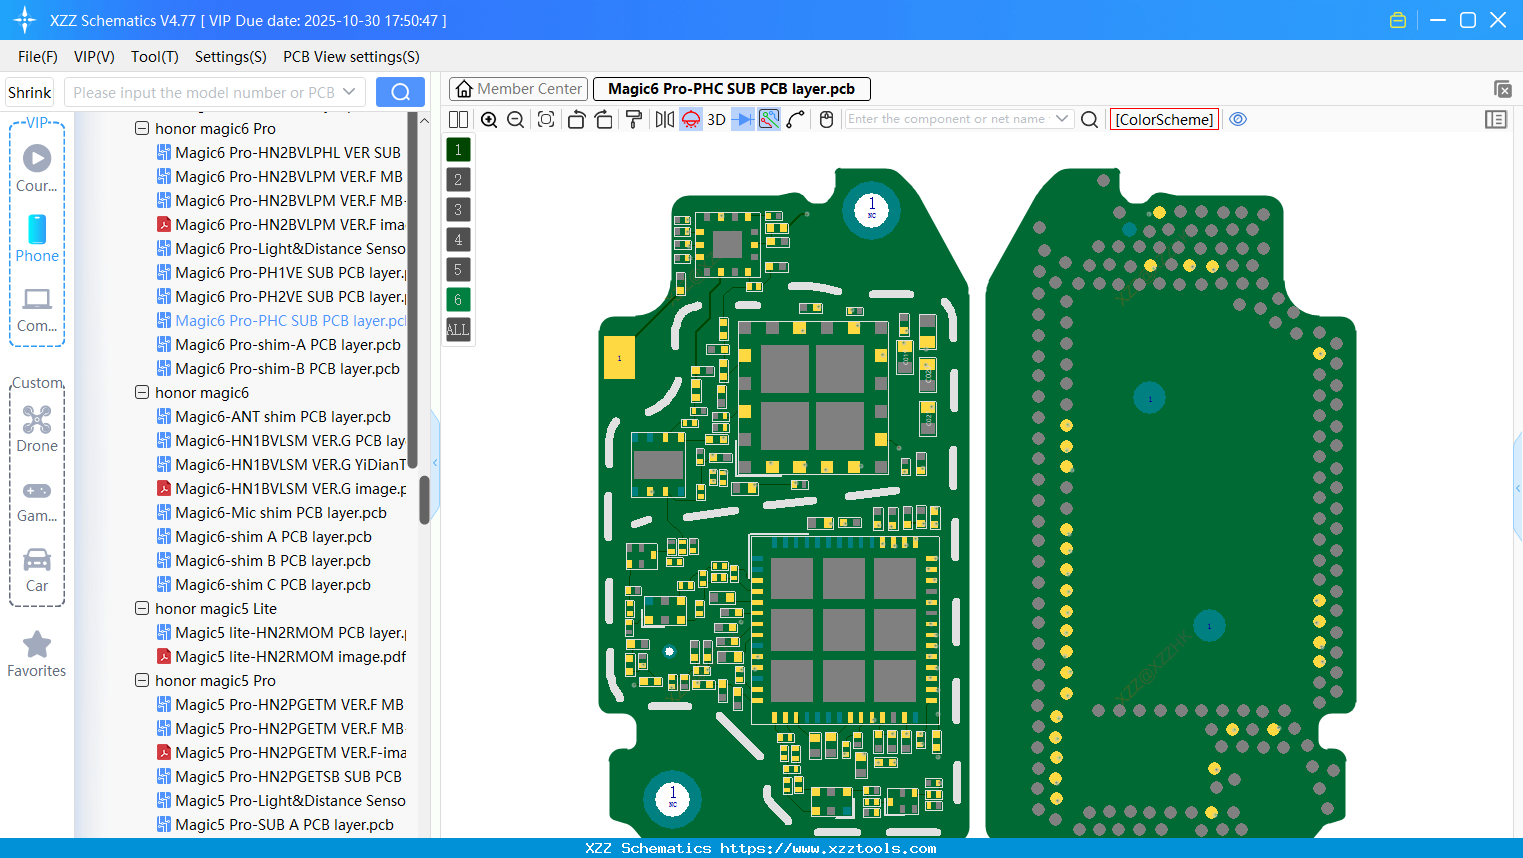Viewport: 1523px width, 858px height.
Task: Mirror the PCB view horizontally
Action: pyautogui.click(x=664, y=119)
